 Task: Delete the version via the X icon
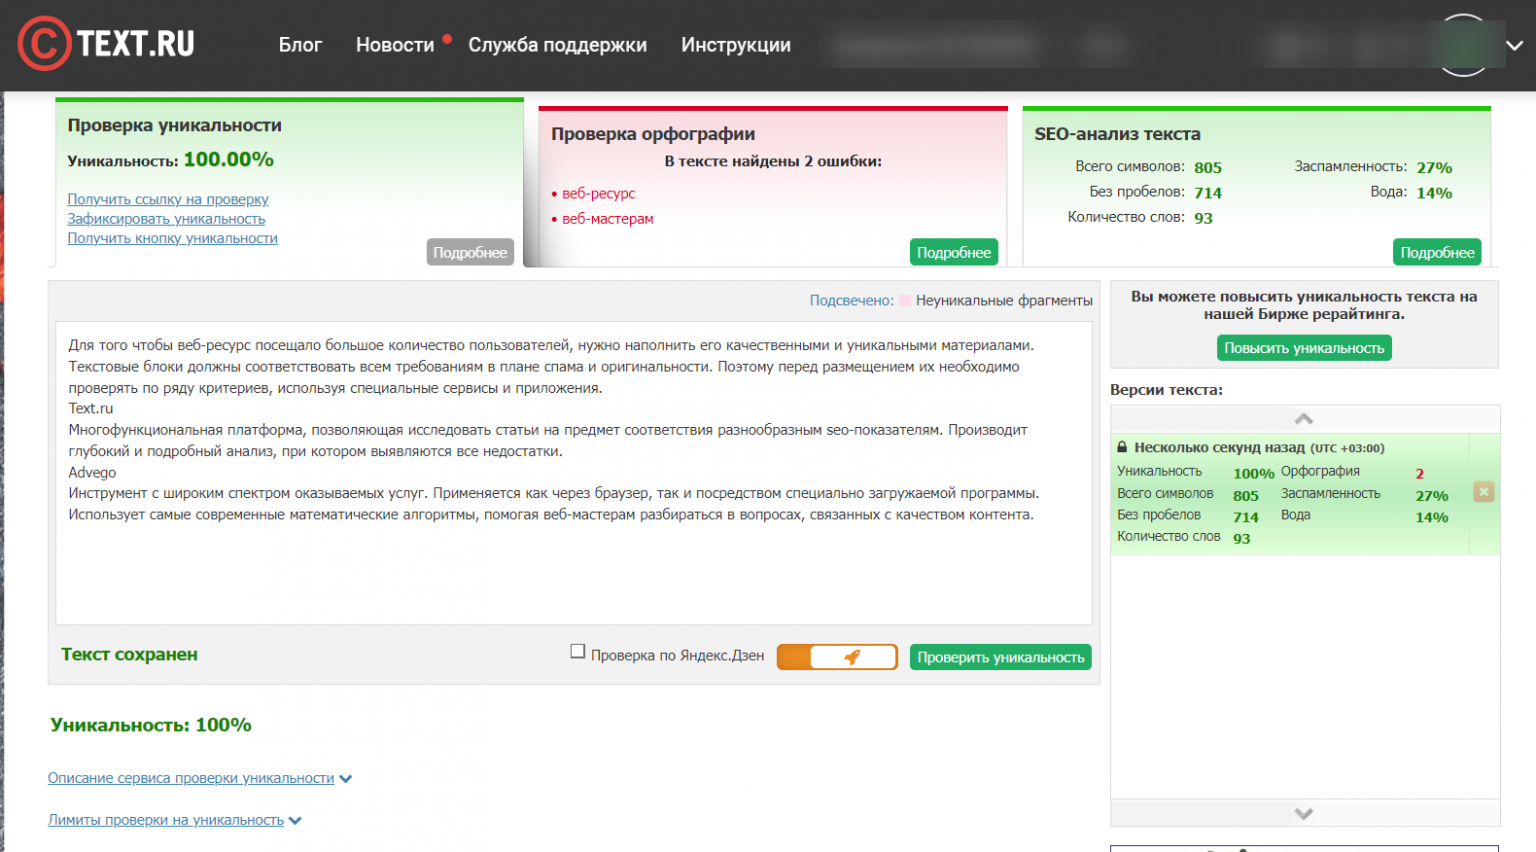click(1484, 491)
